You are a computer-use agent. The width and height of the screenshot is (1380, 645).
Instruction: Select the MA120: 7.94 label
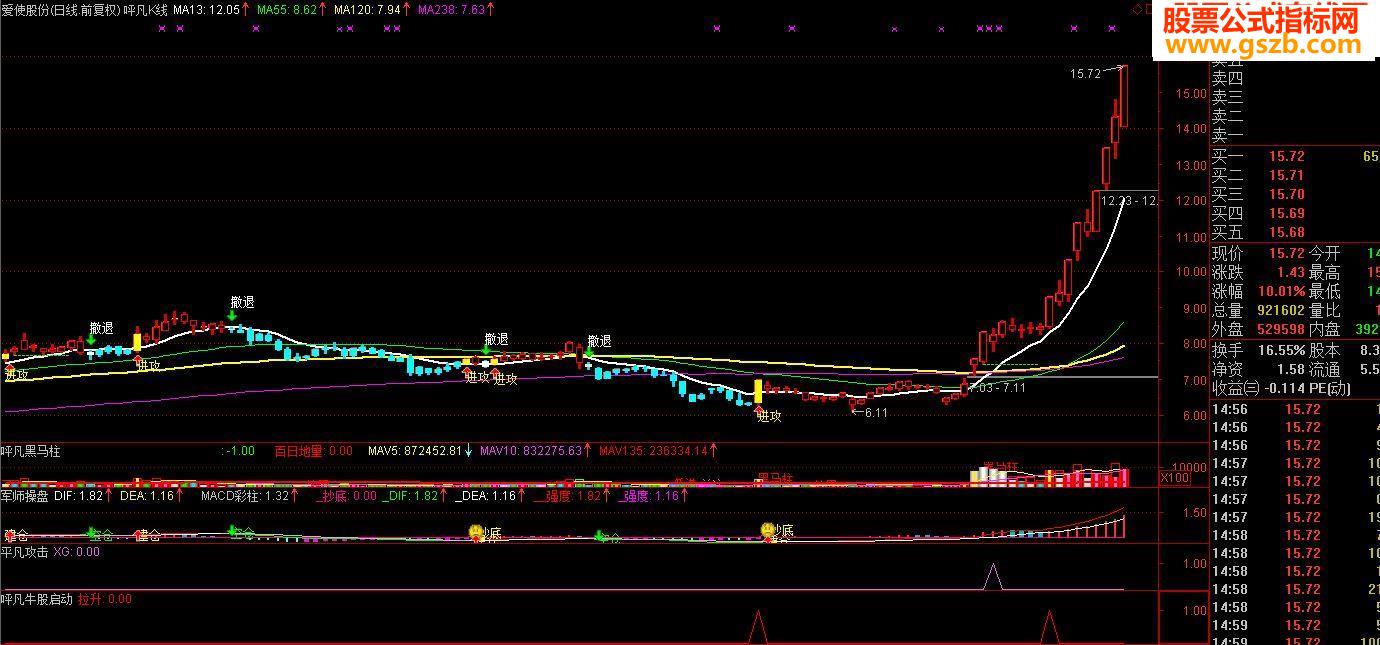372,9
